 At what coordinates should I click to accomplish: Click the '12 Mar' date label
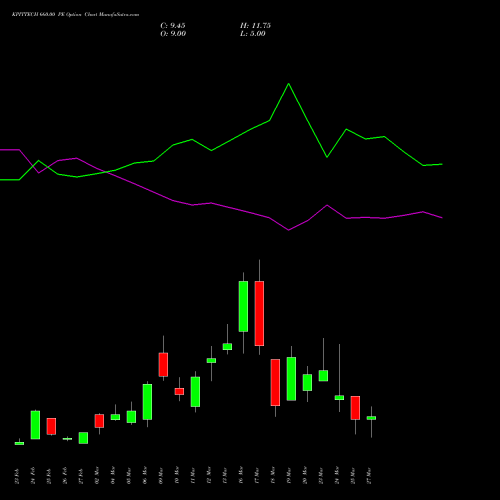tap(209, 476)
